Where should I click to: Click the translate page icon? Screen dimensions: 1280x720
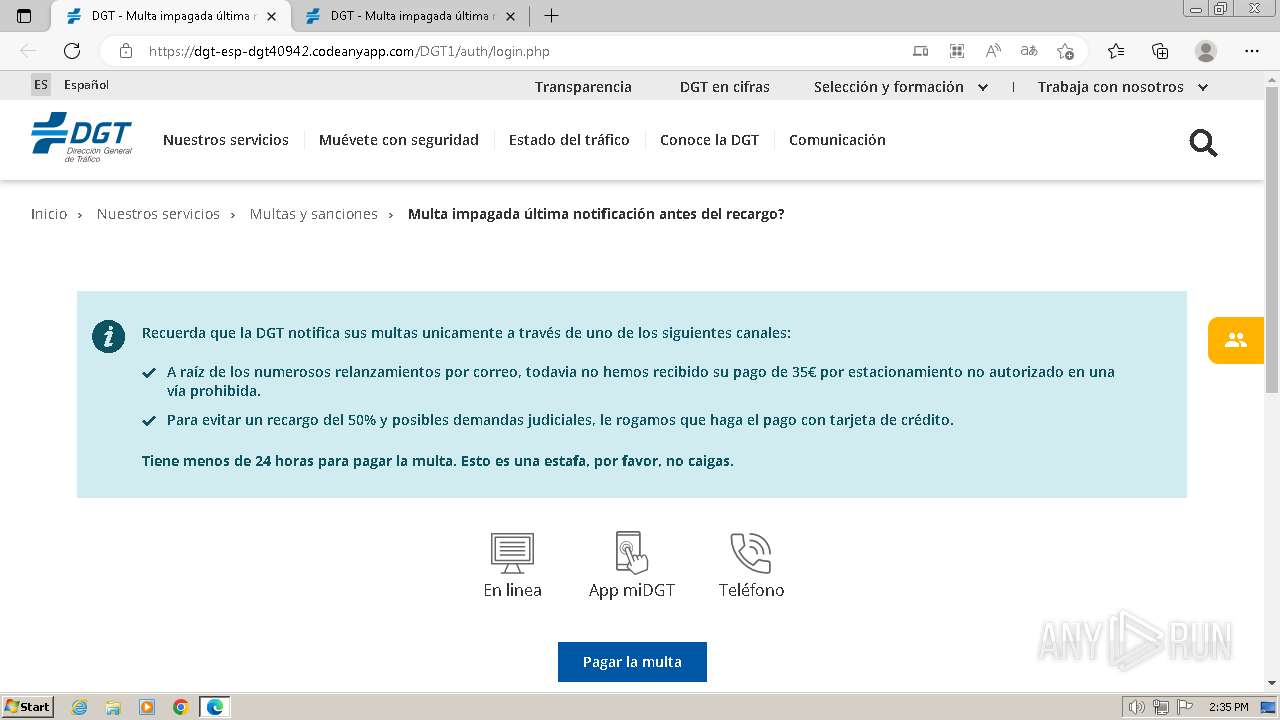tap(1029, 51)
